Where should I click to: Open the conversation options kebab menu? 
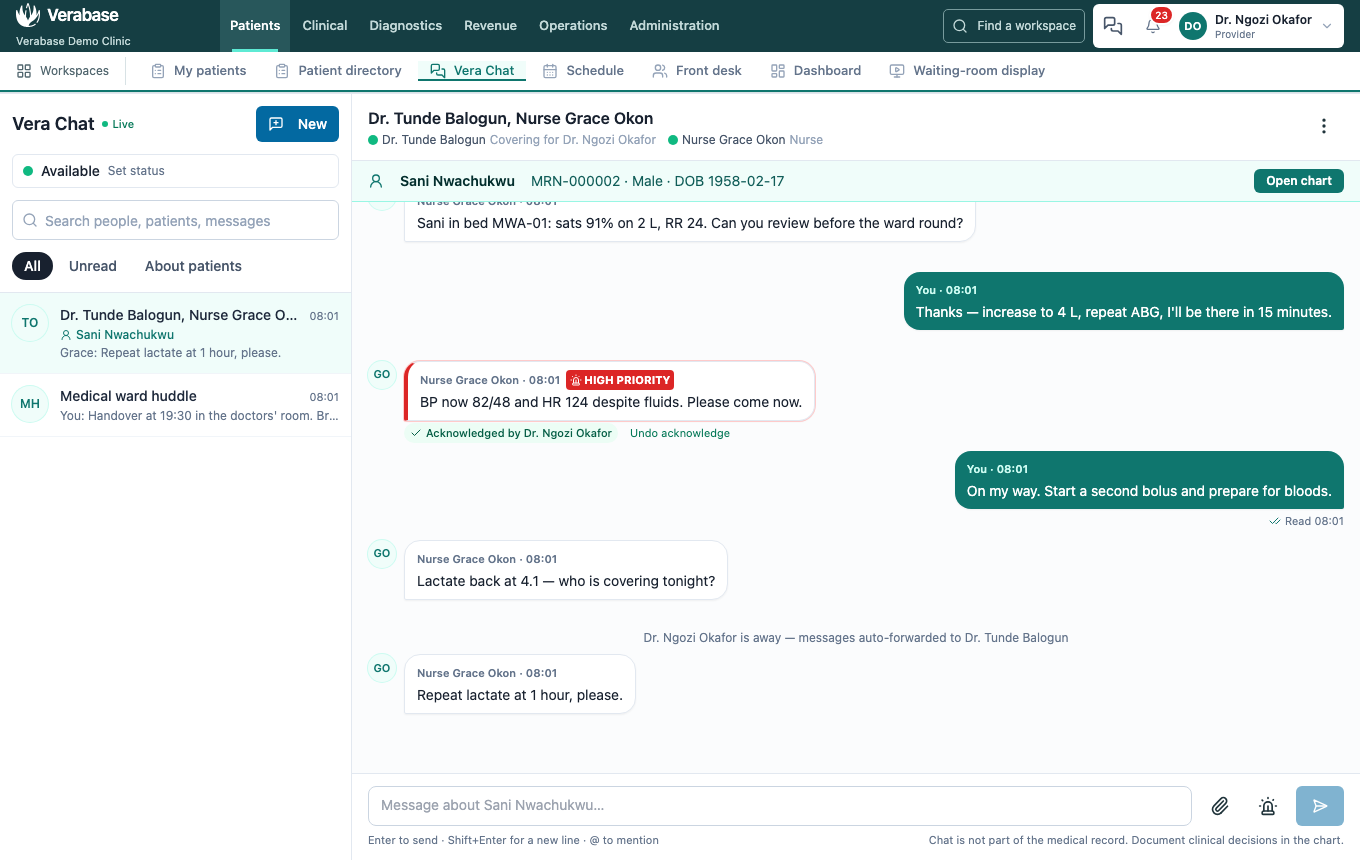[1324, 126]
